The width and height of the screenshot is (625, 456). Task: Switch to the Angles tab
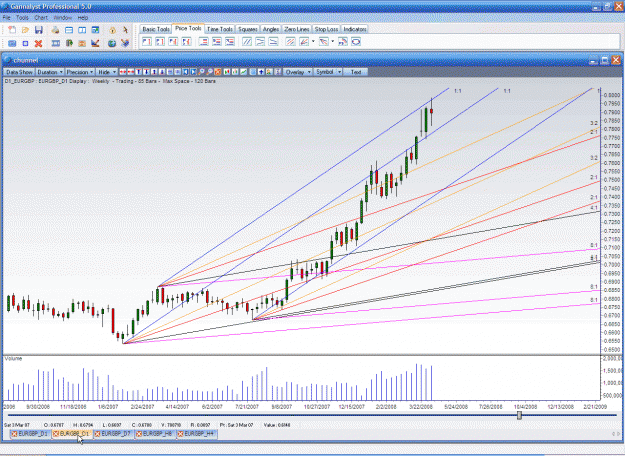coord(271,29)
